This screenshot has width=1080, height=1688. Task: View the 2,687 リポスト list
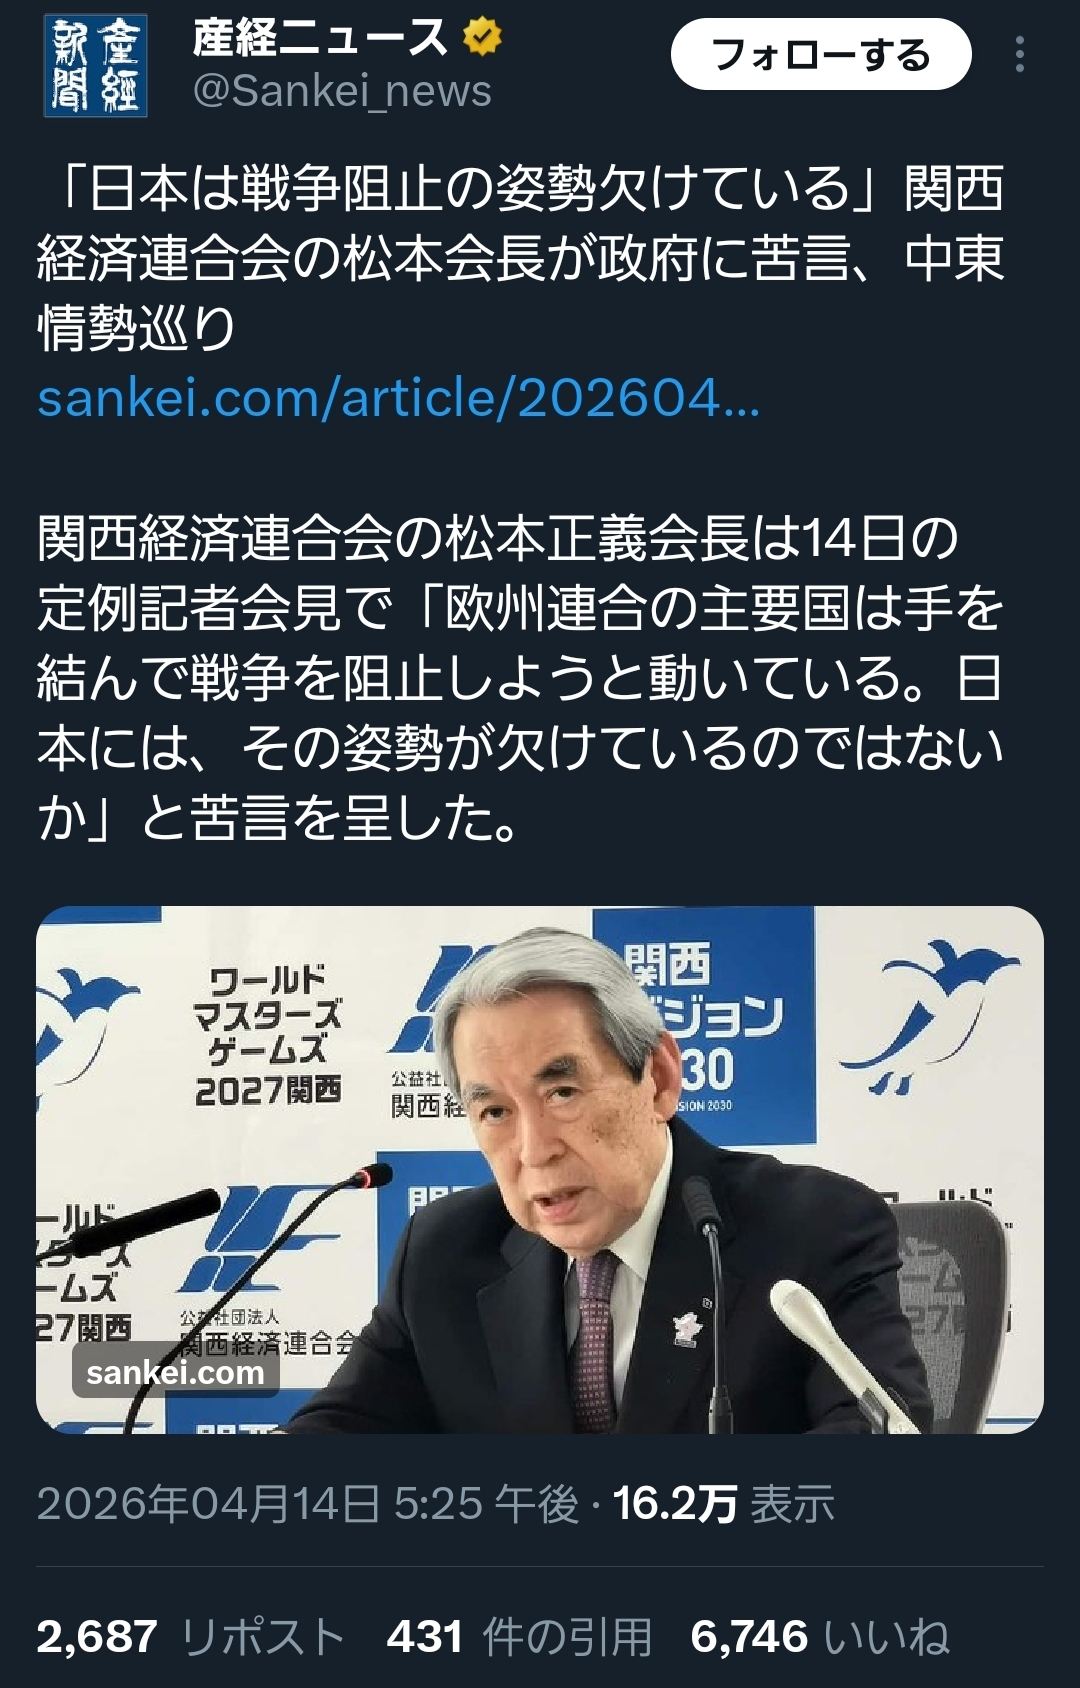click(191, 1637)
